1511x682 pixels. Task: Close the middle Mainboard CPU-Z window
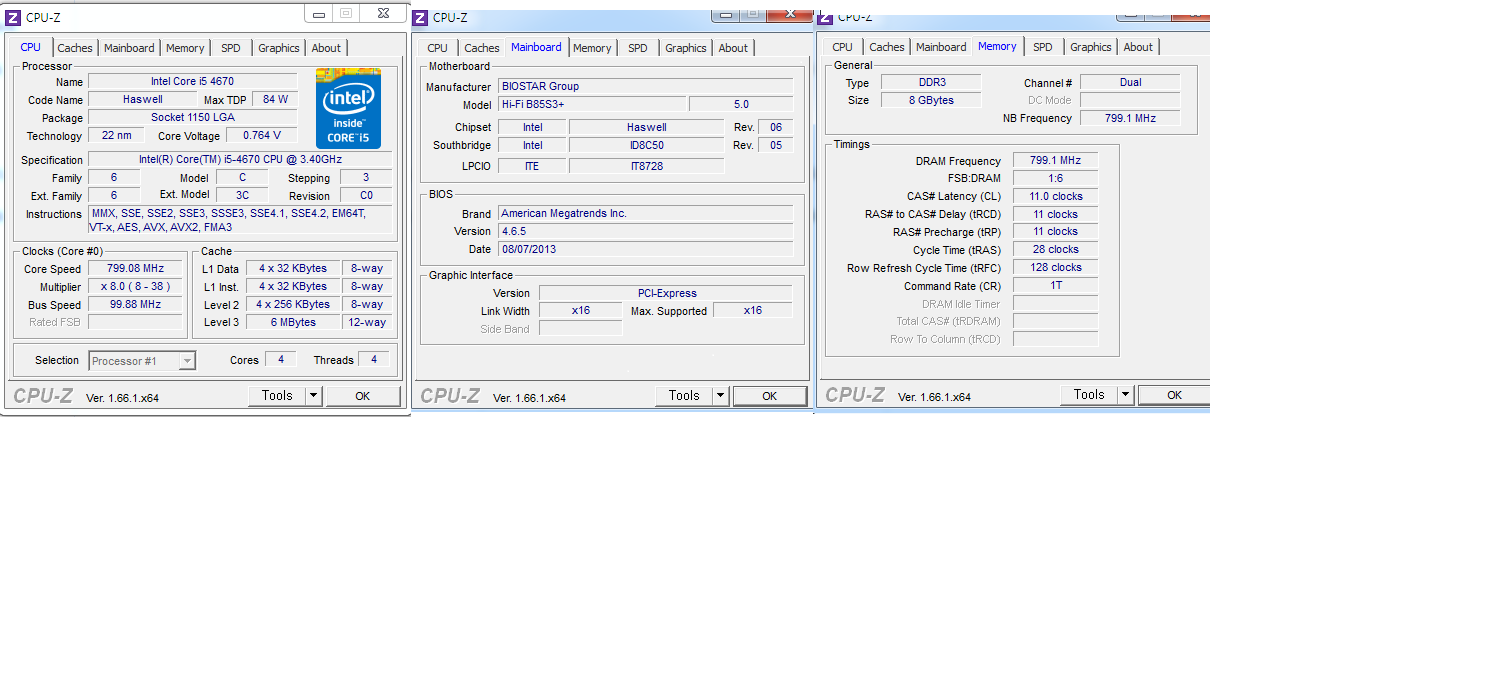[792, 13]
